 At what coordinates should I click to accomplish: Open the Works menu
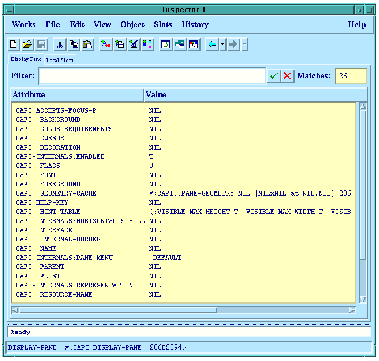point(24,24)
